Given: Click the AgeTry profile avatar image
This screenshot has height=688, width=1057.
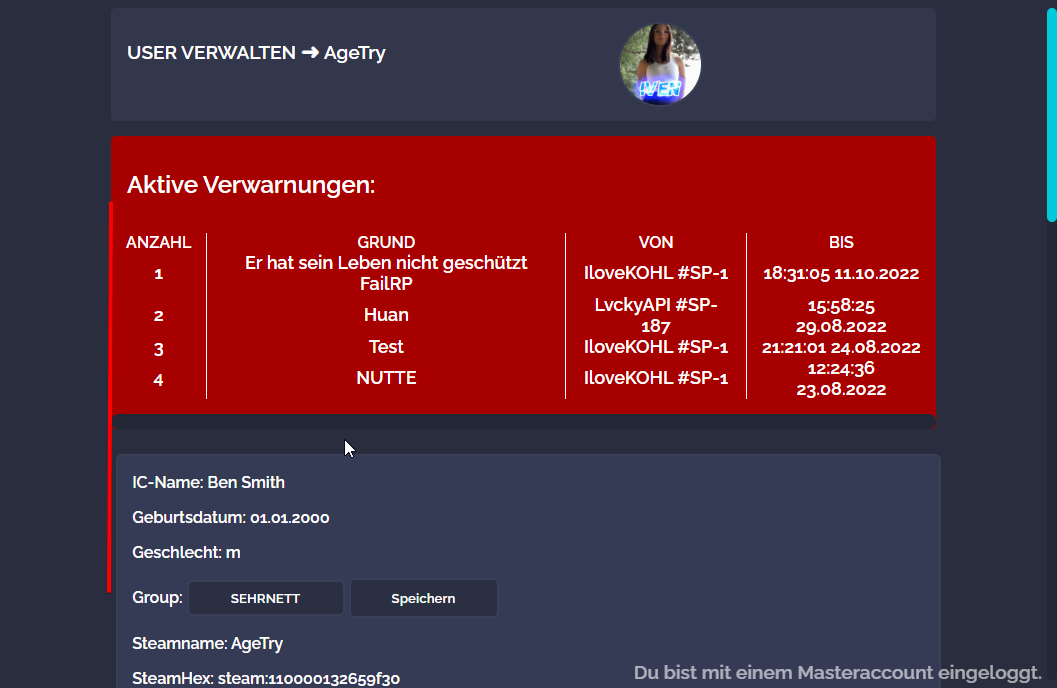Looking at the screenshot, I should [x=660, y=64].
